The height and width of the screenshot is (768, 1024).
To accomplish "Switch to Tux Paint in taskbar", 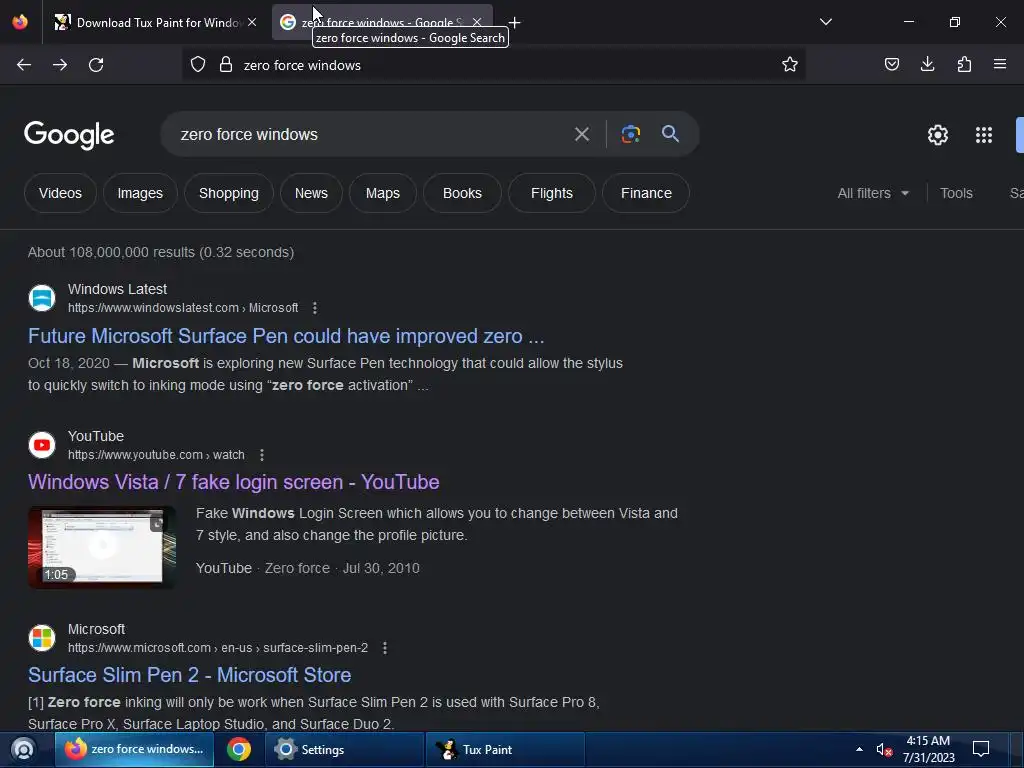I will click(x=505, y=749).
